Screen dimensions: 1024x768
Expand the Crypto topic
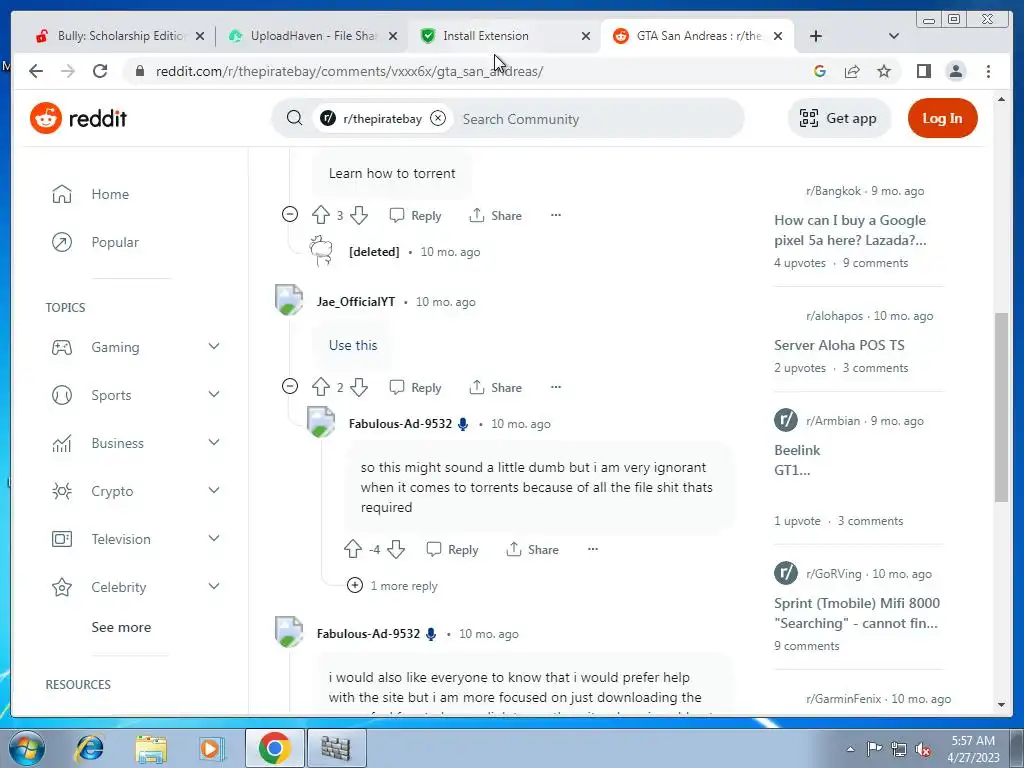click(214, 490)
